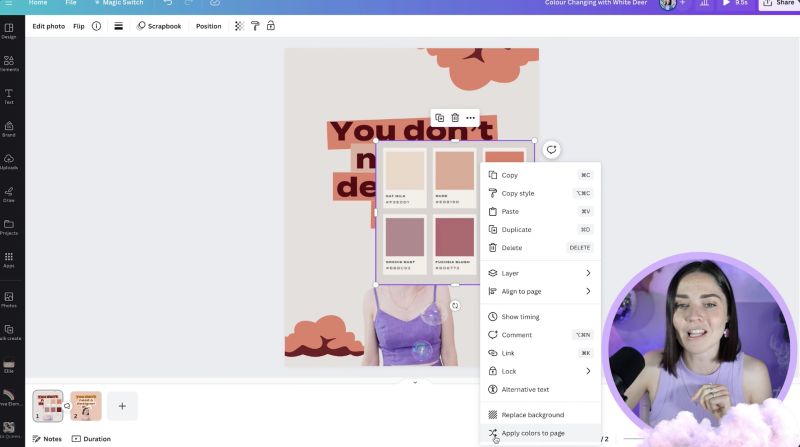Open the Scrapbook effect button

coord(159,26)
